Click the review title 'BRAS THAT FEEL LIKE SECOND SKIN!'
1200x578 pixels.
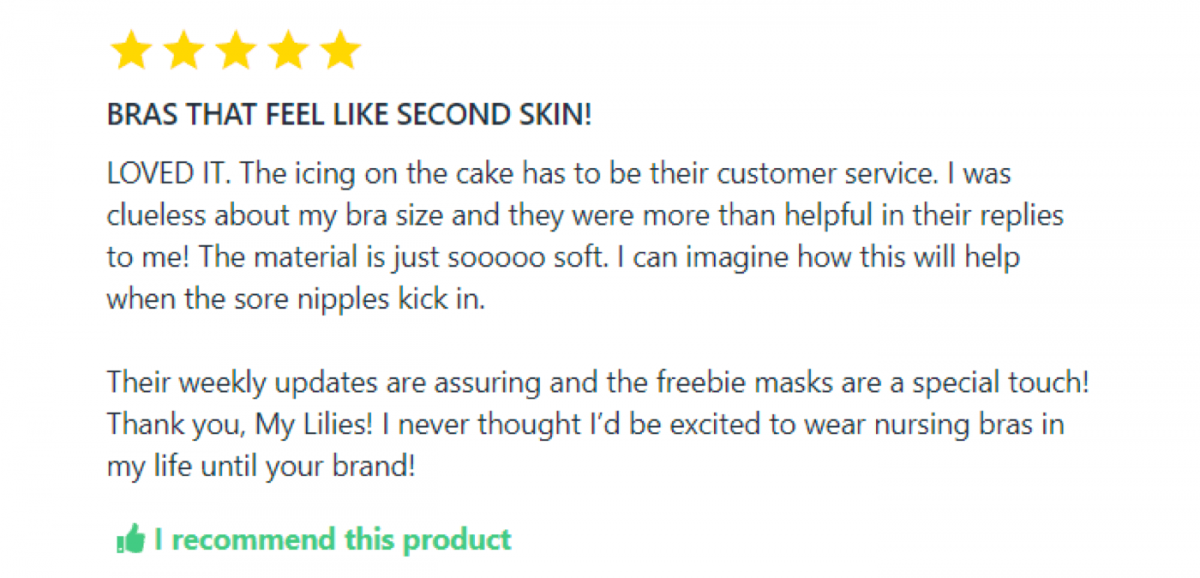click(349, 115)
